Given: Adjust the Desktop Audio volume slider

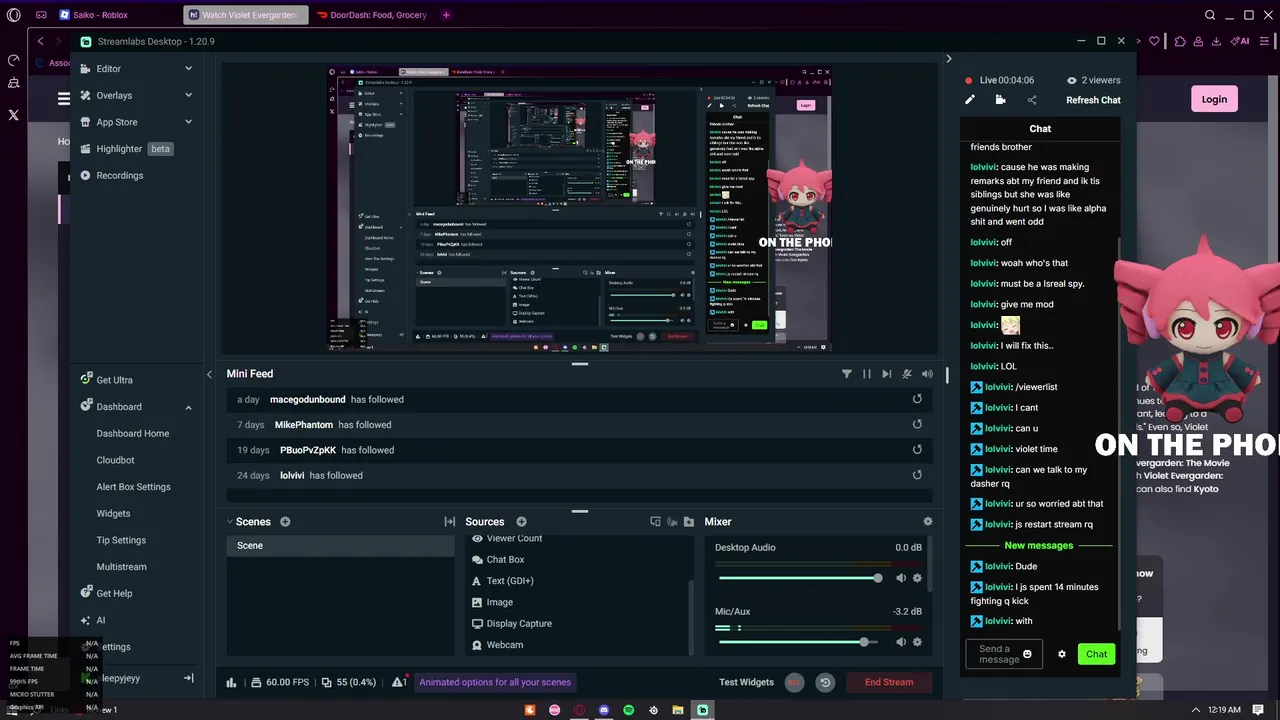Looking at the screenshot, I should 800,578.
